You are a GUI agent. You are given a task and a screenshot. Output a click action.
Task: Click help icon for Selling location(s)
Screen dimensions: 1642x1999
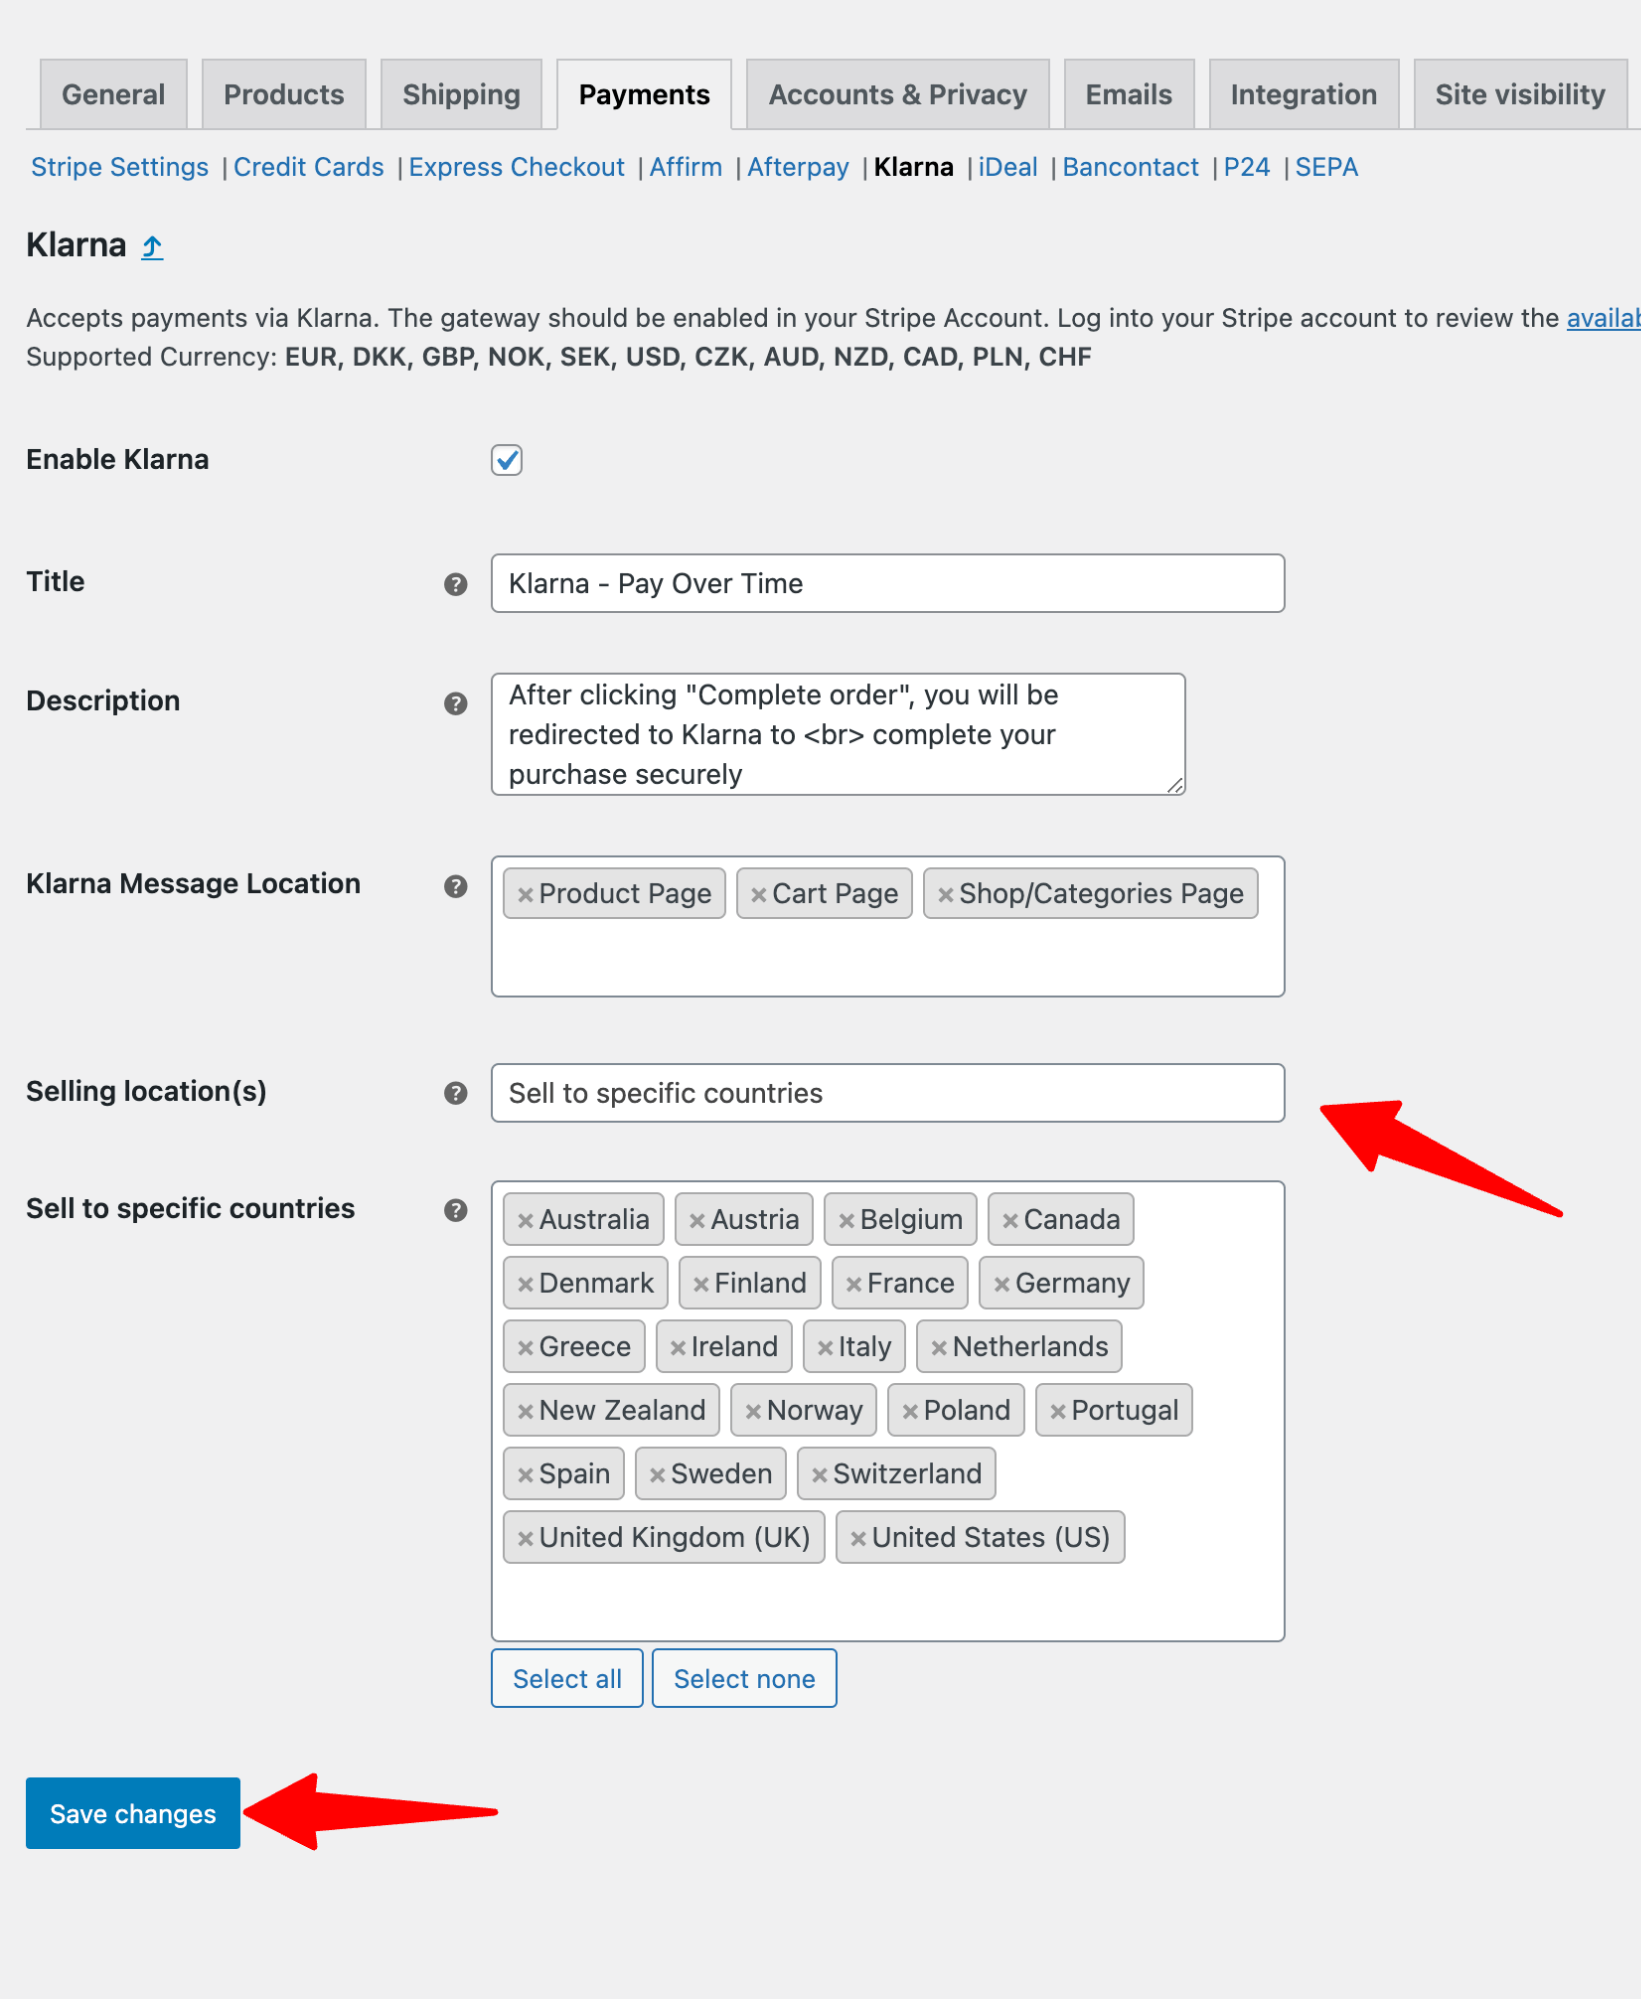pos(456,1093)
